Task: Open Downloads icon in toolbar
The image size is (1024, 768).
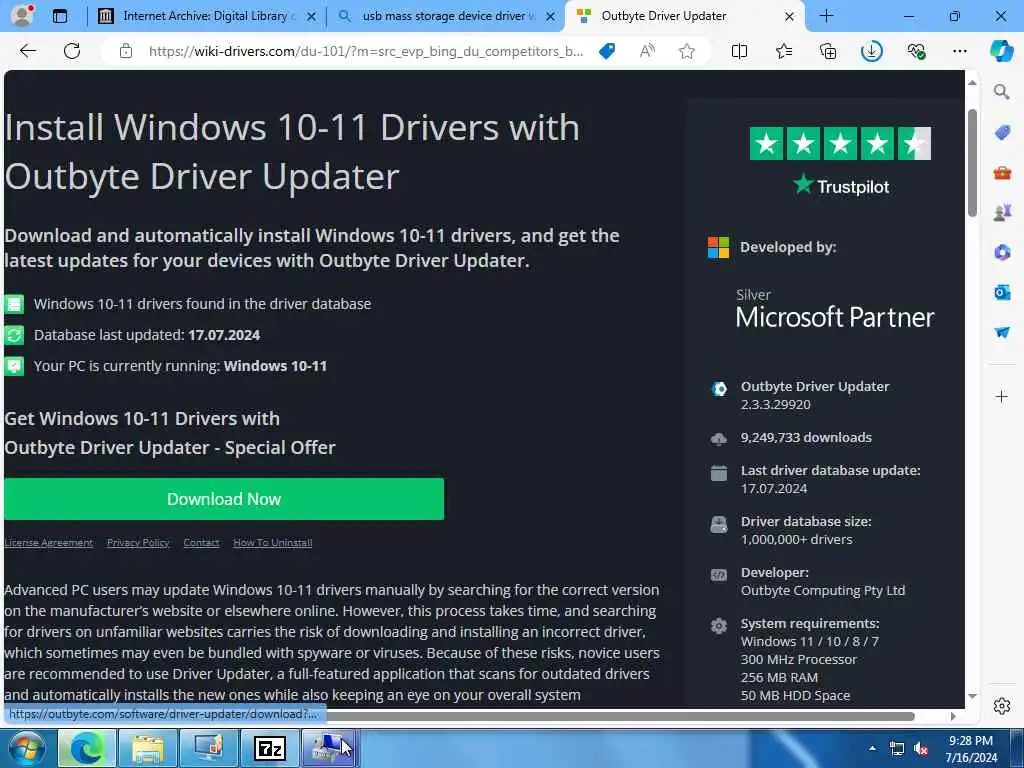Action: coord(872,51)
